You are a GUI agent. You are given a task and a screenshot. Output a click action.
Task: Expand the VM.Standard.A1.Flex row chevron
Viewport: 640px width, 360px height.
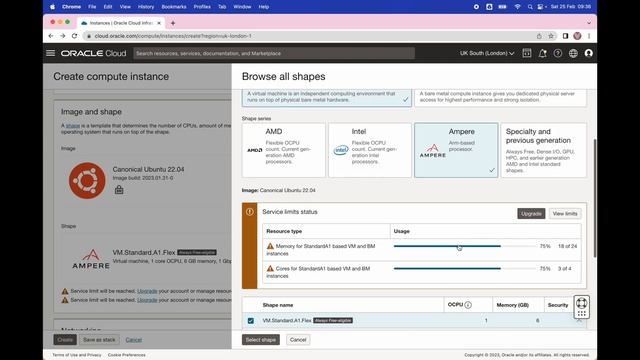coord(579,321)
